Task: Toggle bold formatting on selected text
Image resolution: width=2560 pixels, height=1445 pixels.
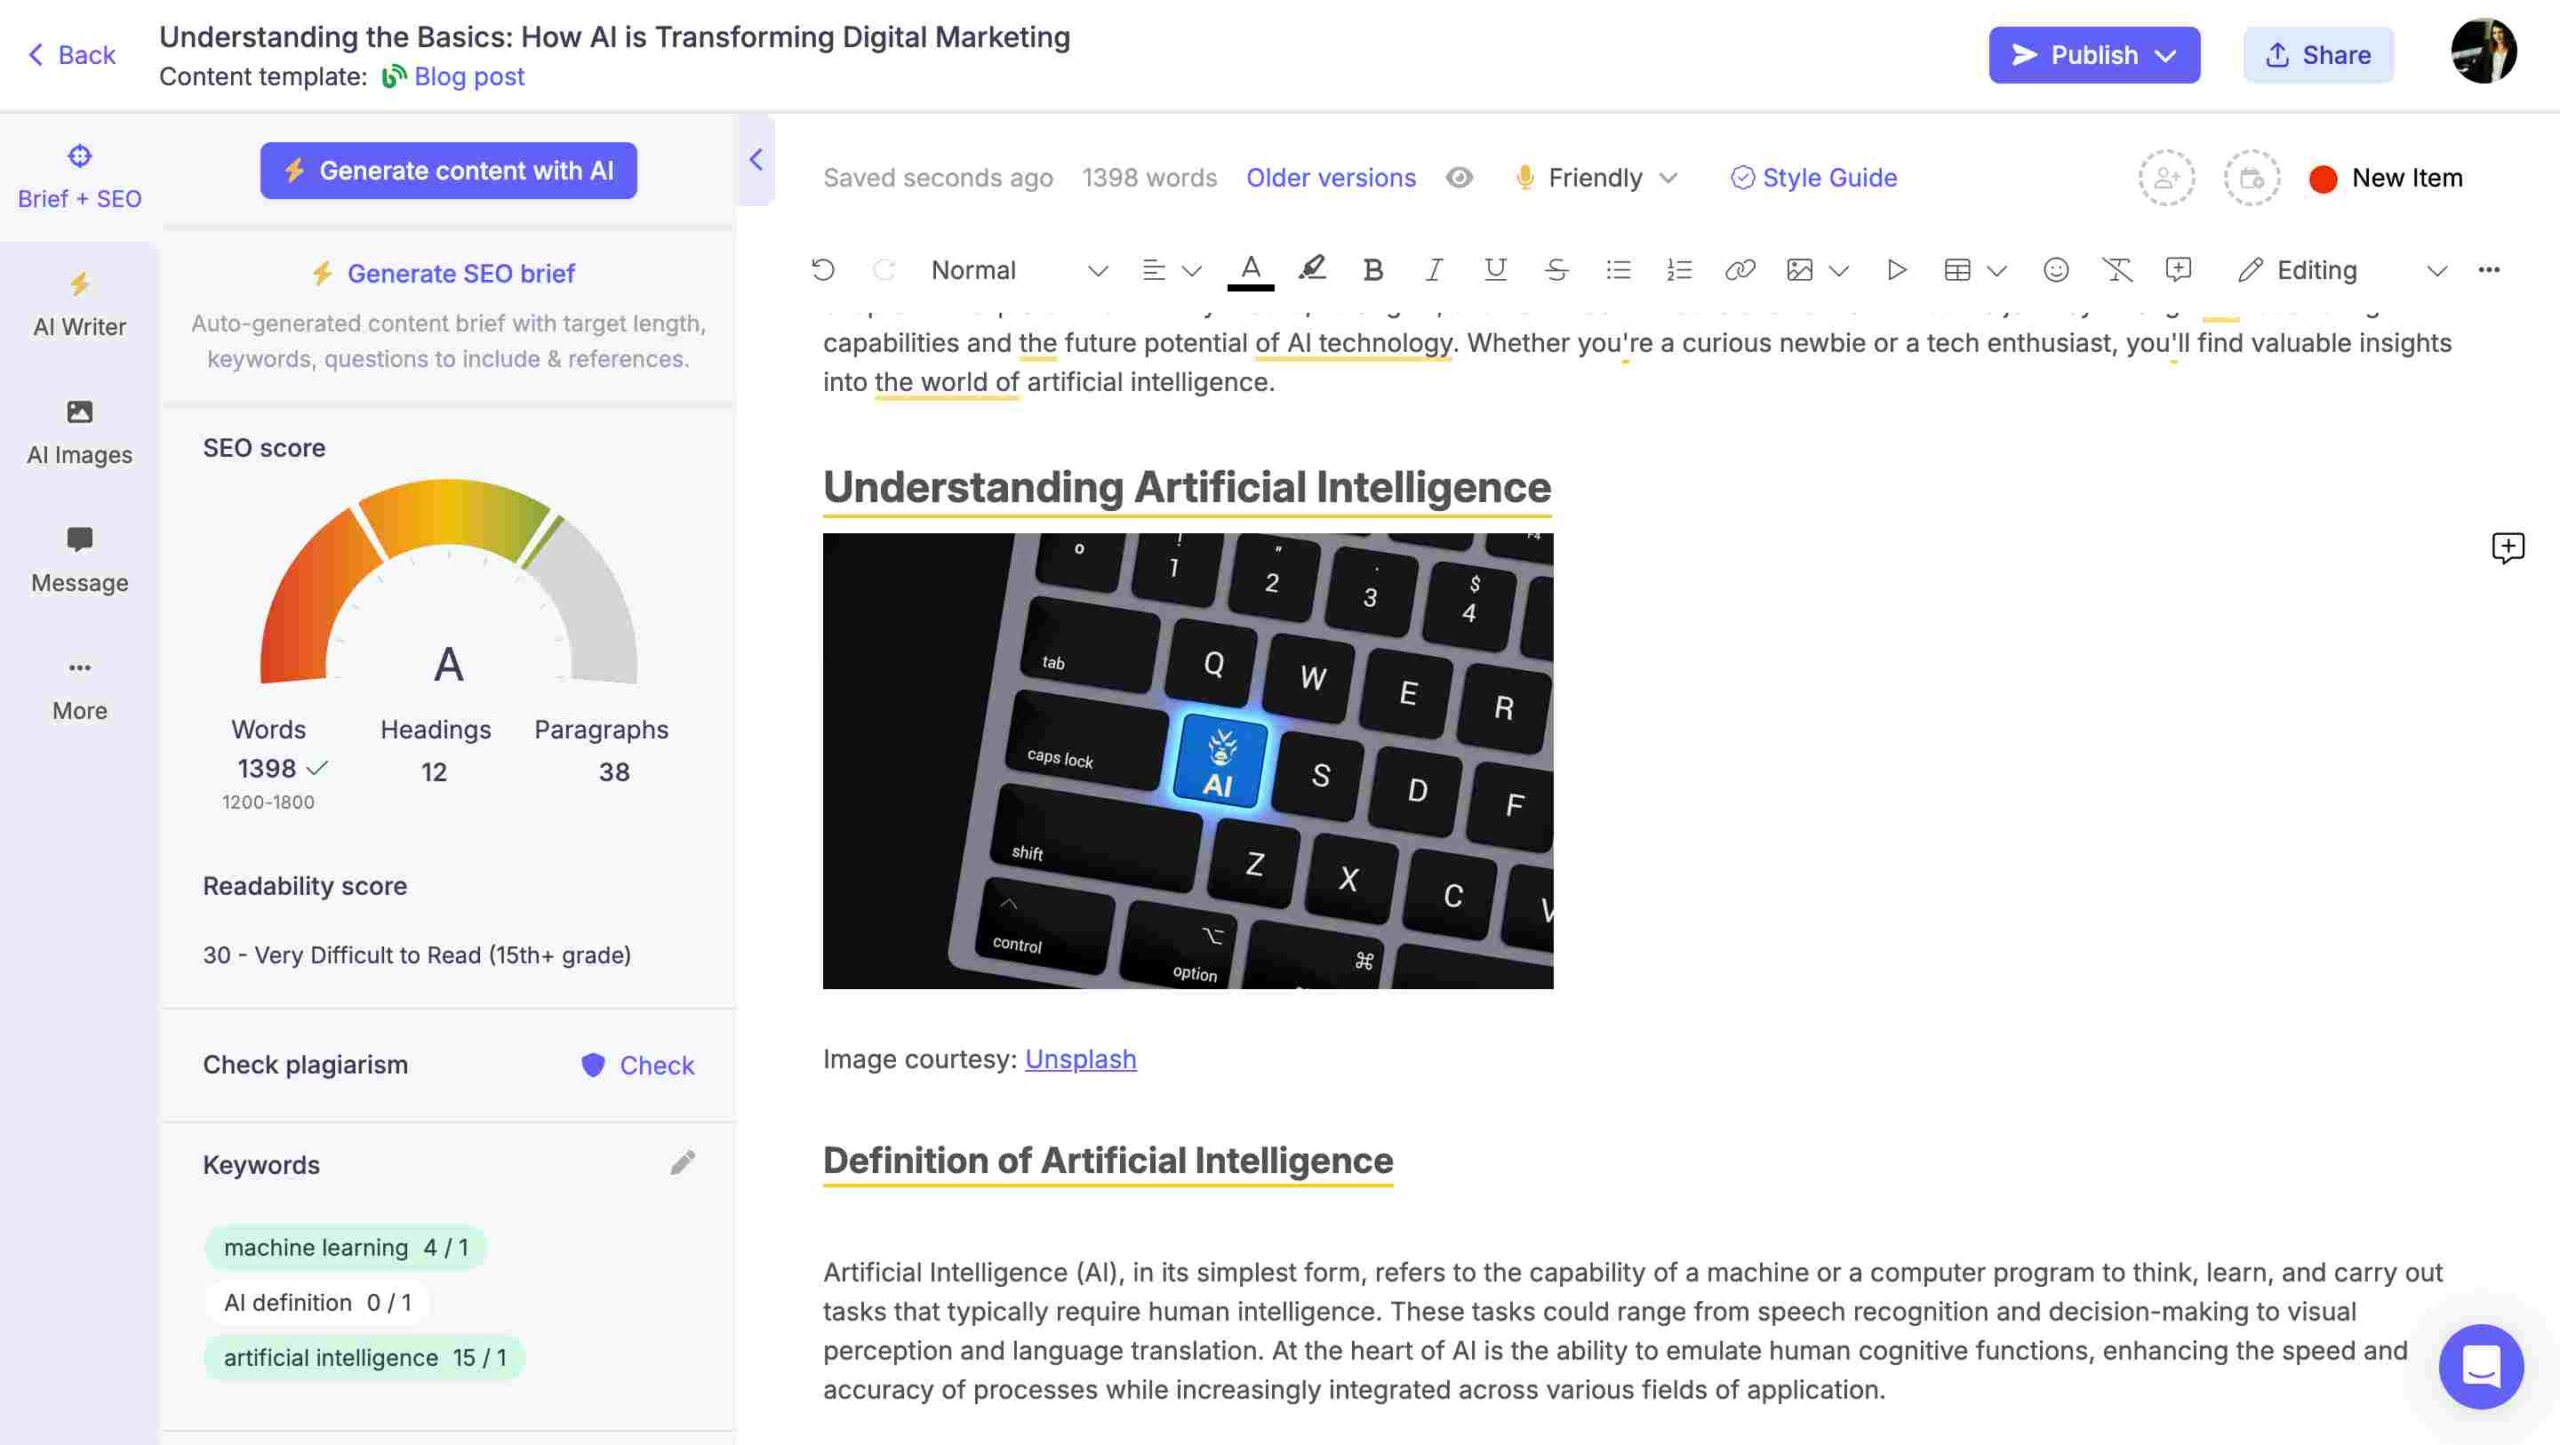Action: (x=1373, y=271)
